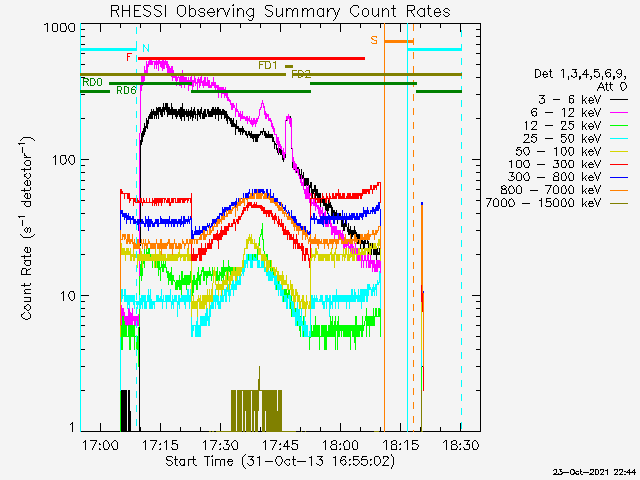640x480 pixels.
Task: Click the '50 - 100 keV' legend label
Action: 558,151
